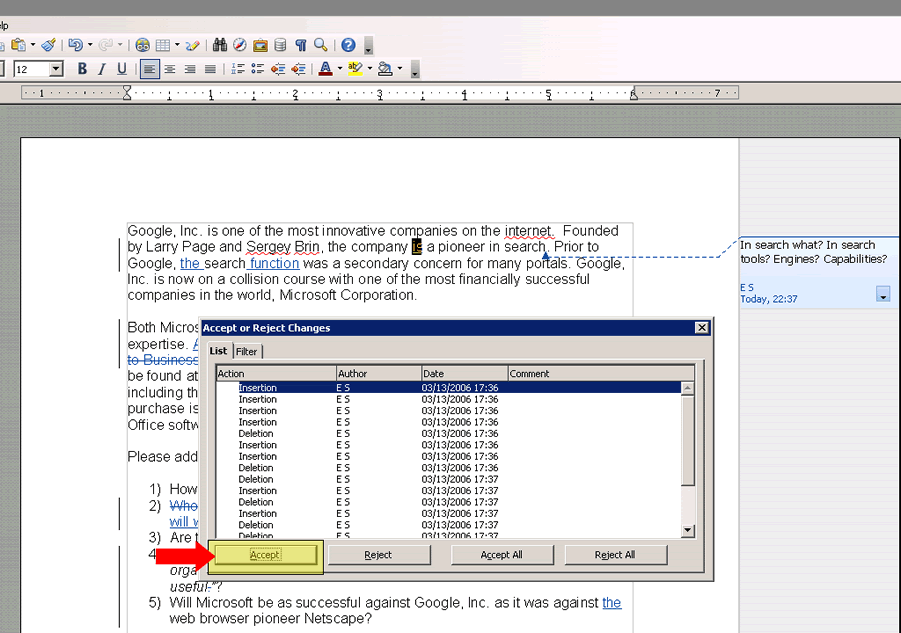Toggle Italic formatting
The image size is (901, 633).
pos(102,69)
